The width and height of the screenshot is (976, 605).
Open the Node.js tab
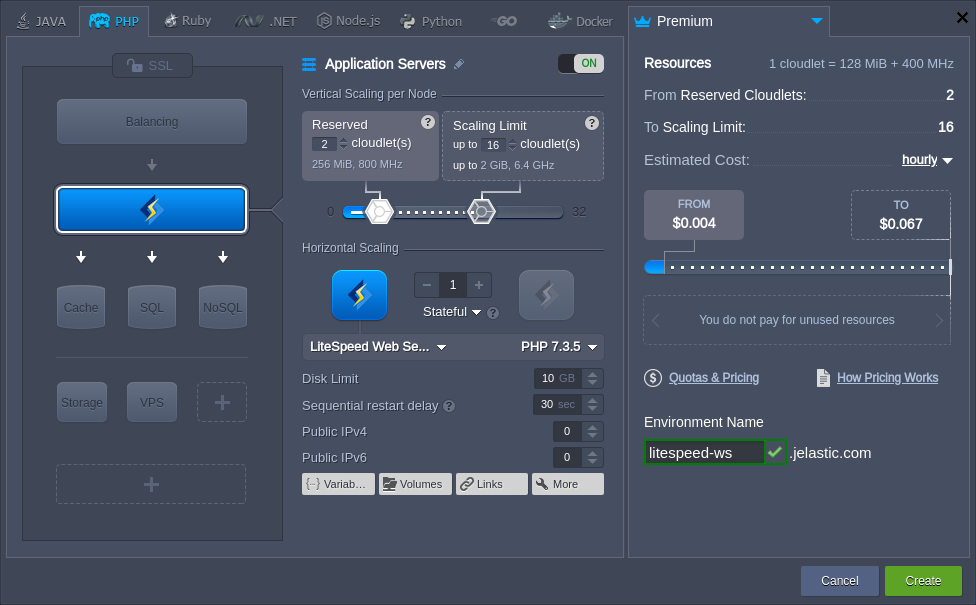pos(349,21)
